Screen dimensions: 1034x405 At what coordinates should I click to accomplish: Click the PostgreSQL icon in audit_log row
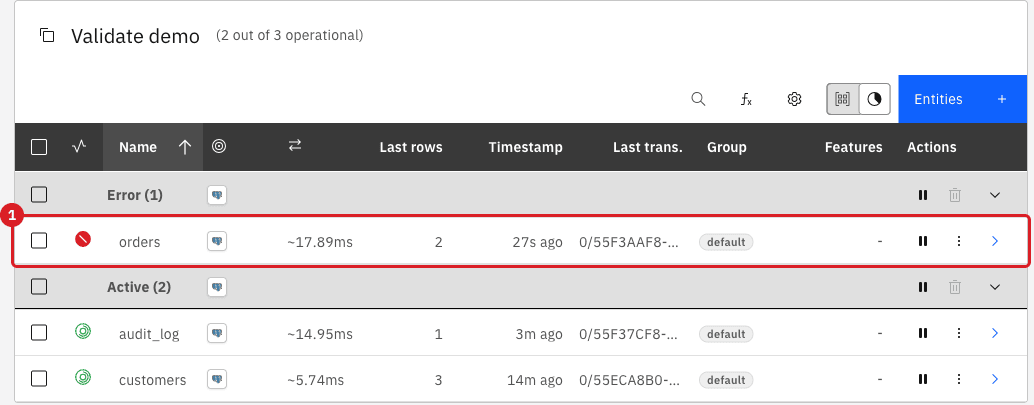(x=217, y=333)
